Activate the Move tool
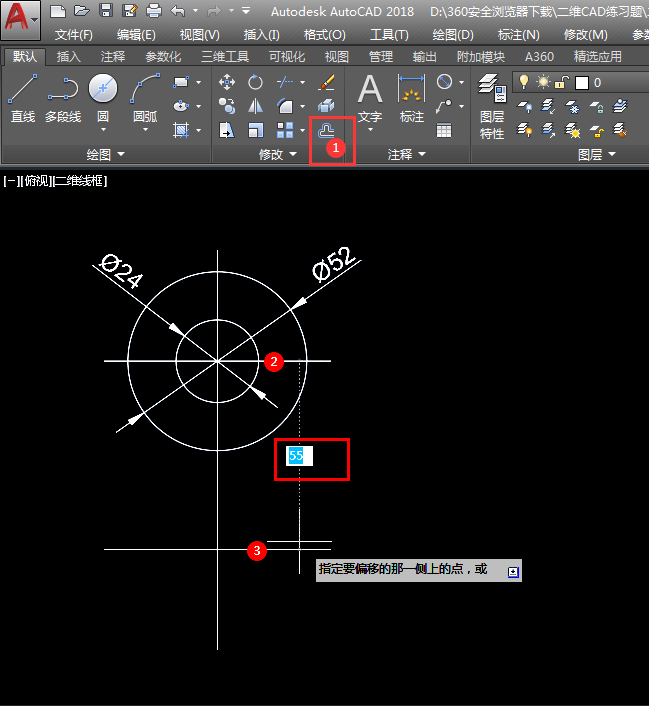Viewport: 649px width, 706px height. pos(227,82)
